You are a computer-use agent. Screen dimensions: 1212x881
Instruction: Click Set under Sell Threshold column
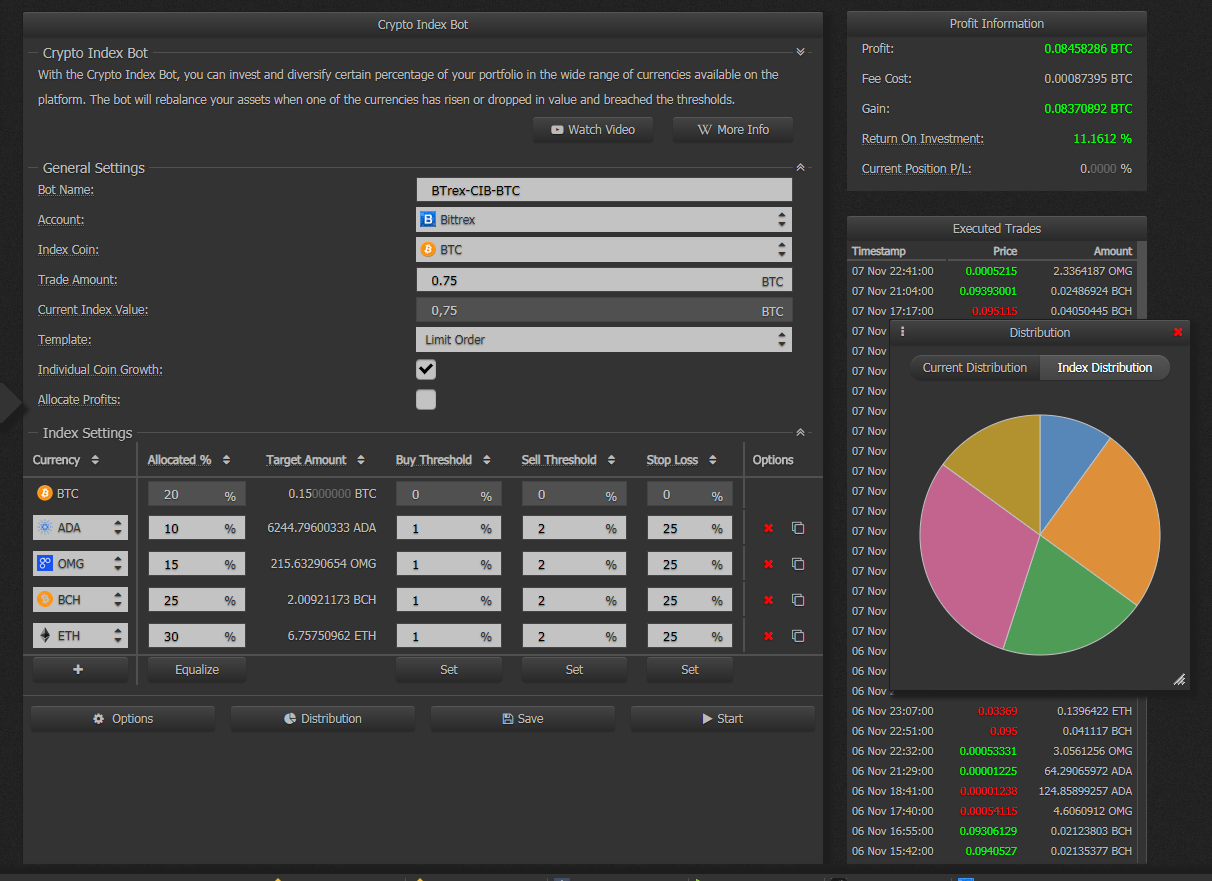(574, 670)
